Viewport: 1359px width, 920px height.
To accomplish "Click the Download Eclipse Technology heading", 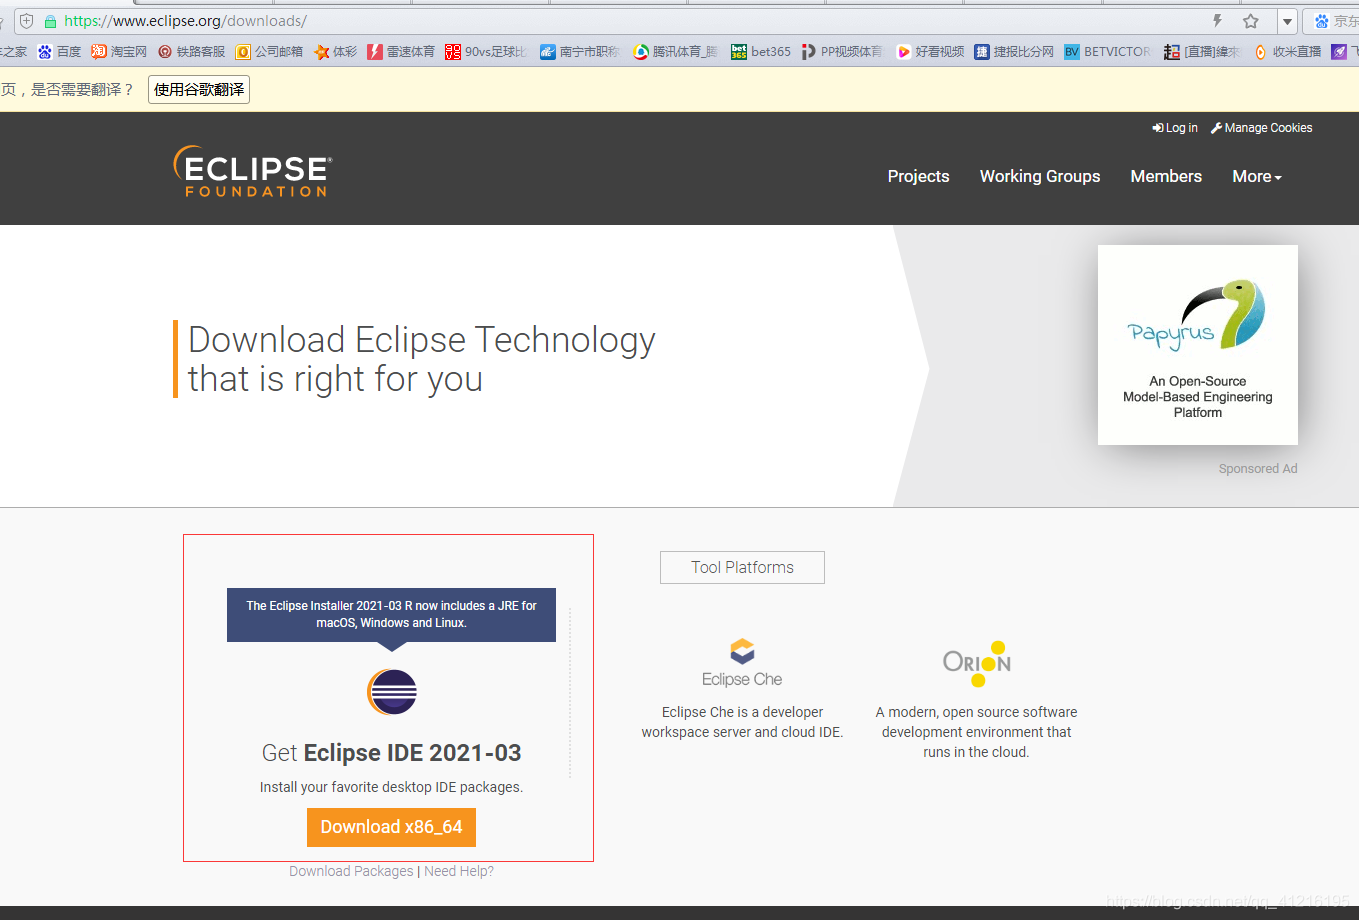I will point(421,359).
